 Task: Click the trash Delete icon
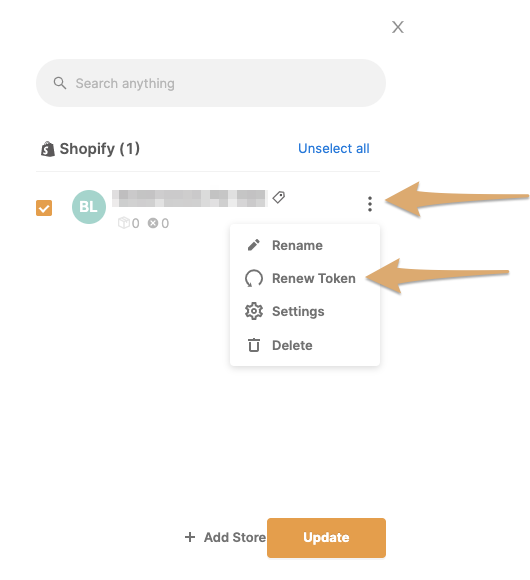point(254,345)
